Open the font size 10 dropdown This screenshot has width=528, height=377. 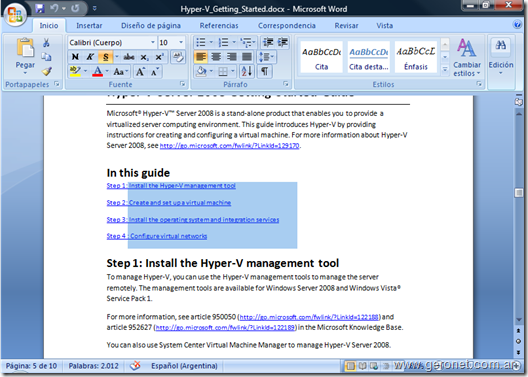click(x=181, y=42)
